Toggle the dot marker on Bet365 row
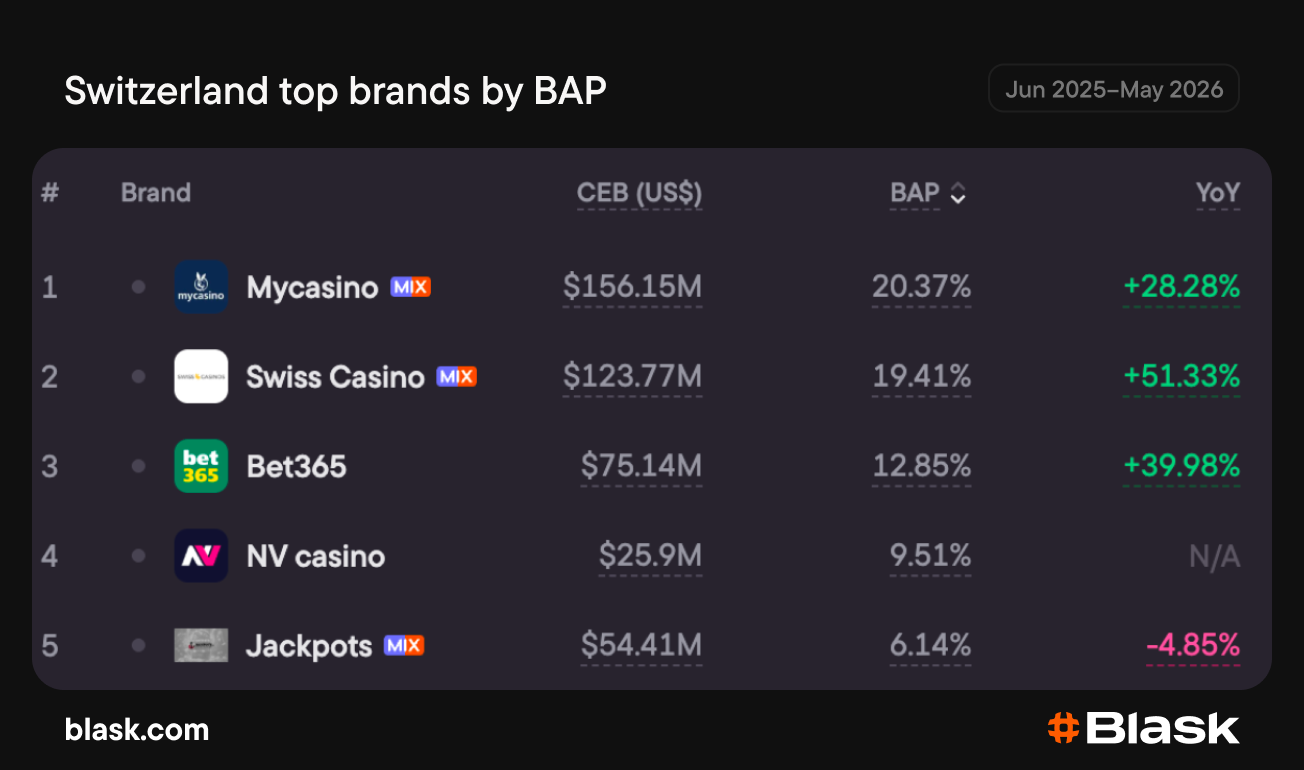 138,466
